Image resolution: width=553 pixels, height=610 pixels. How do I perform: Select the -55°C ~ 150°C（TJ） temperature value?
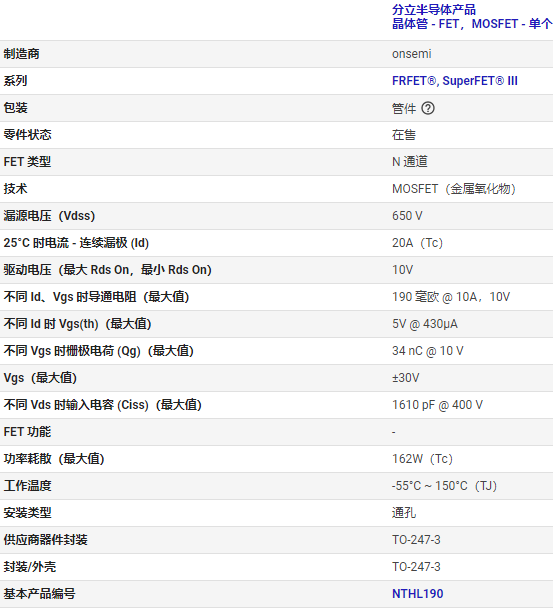pos(444,486)
